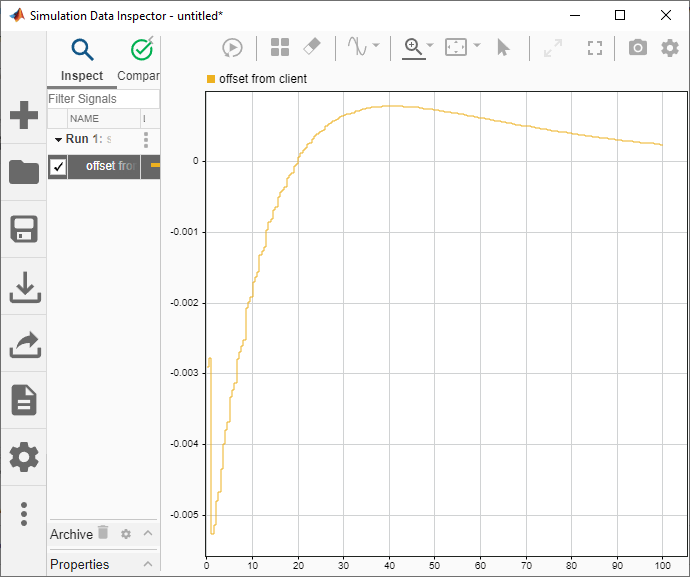The width and height of the screenshot is (690, 577).
Task: Click the Export share arrow icon
Action: pos(23,344)
